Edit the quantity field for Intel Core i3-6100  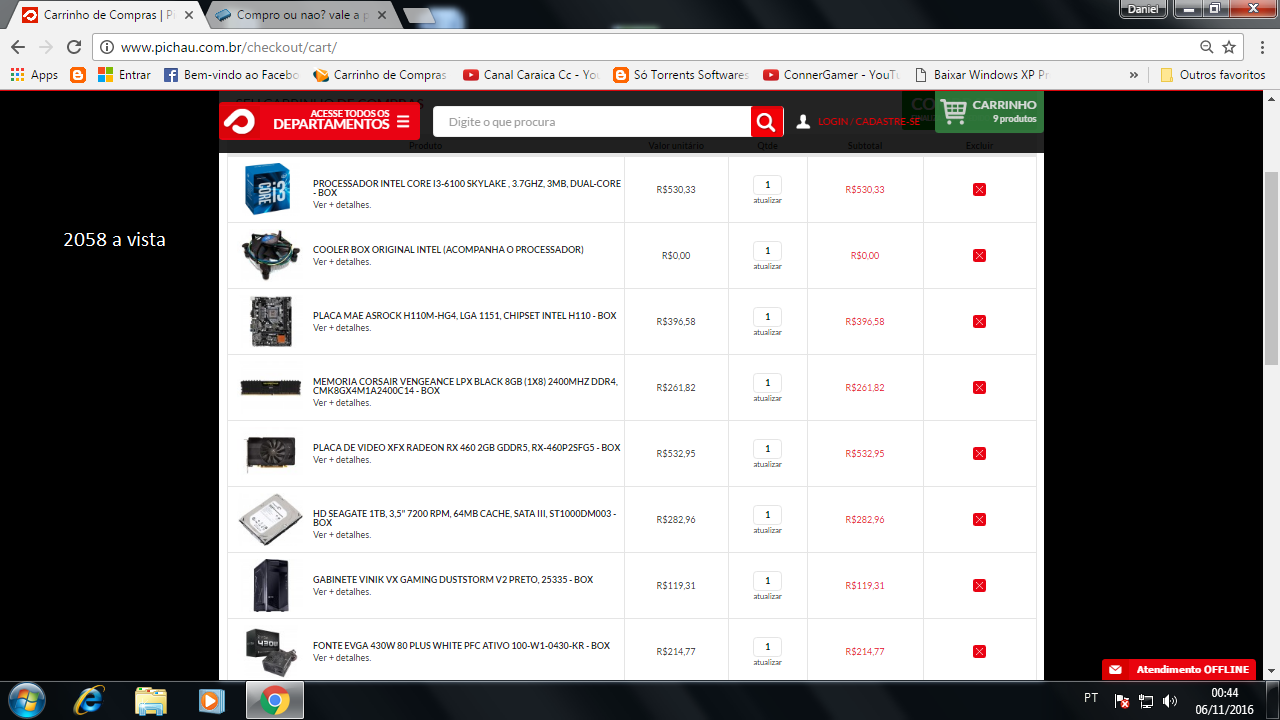[768, 184]
